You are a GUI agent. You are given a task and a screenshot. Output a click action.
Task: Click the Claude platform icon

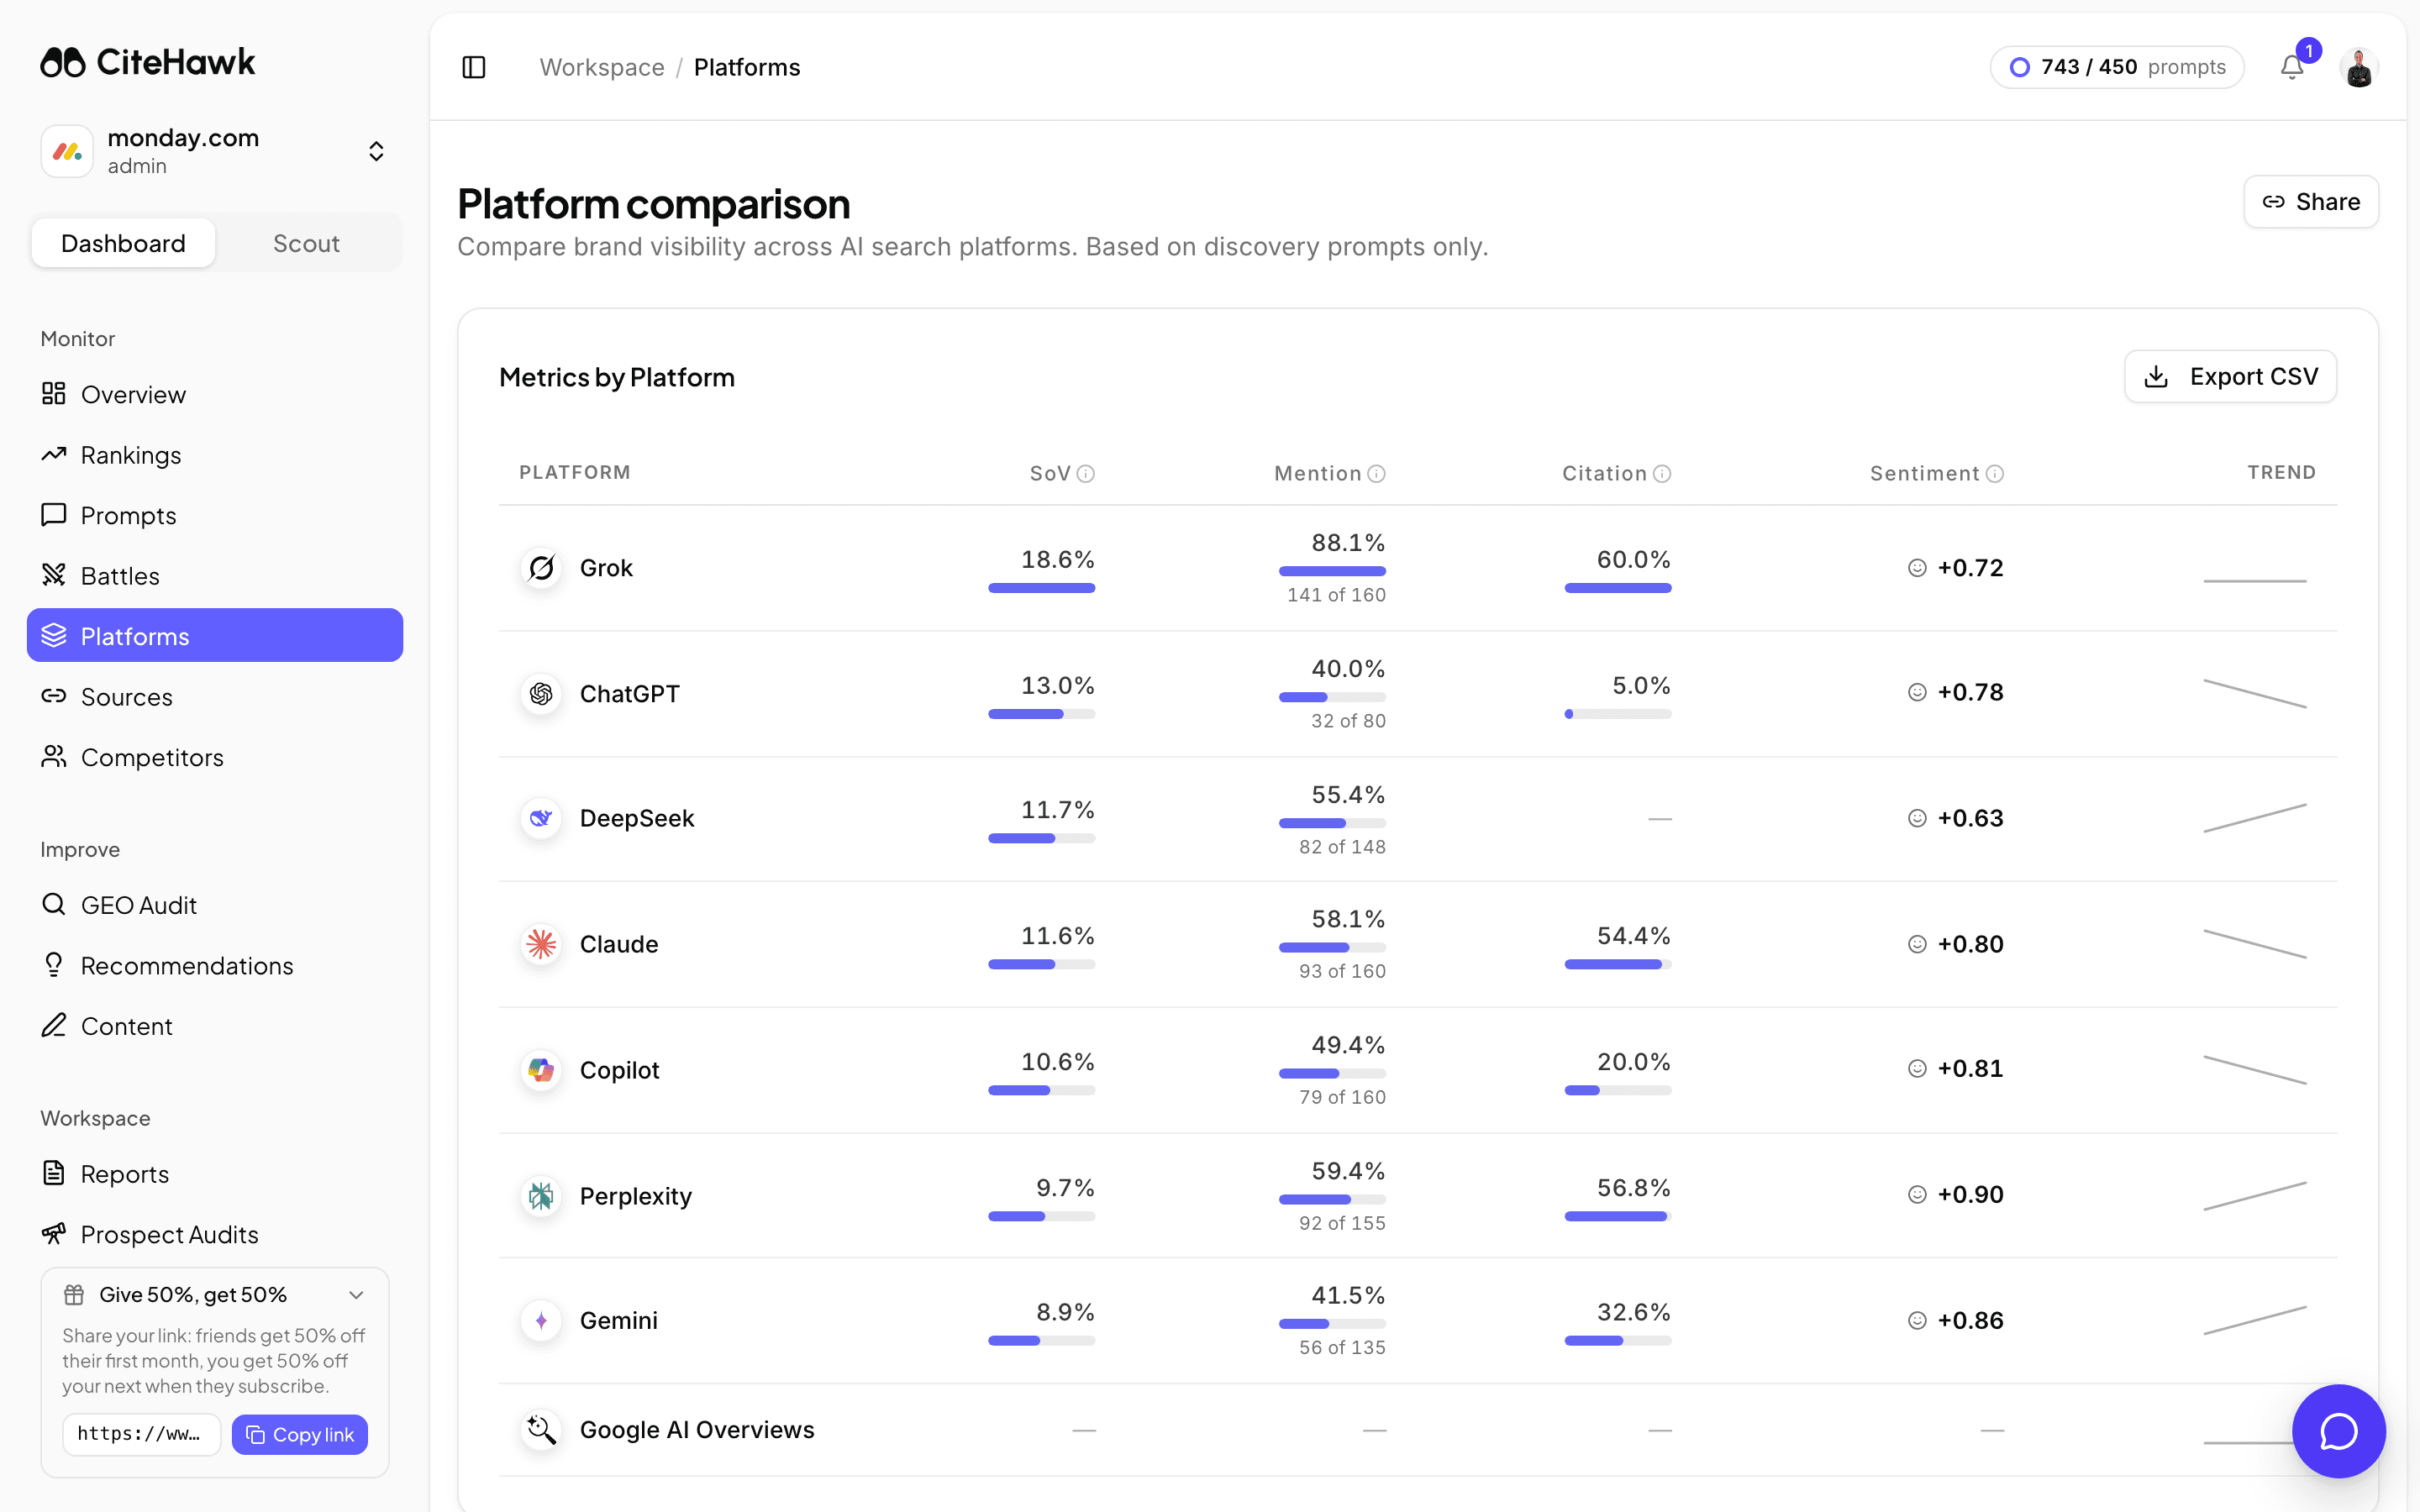(x=541, y=944)
